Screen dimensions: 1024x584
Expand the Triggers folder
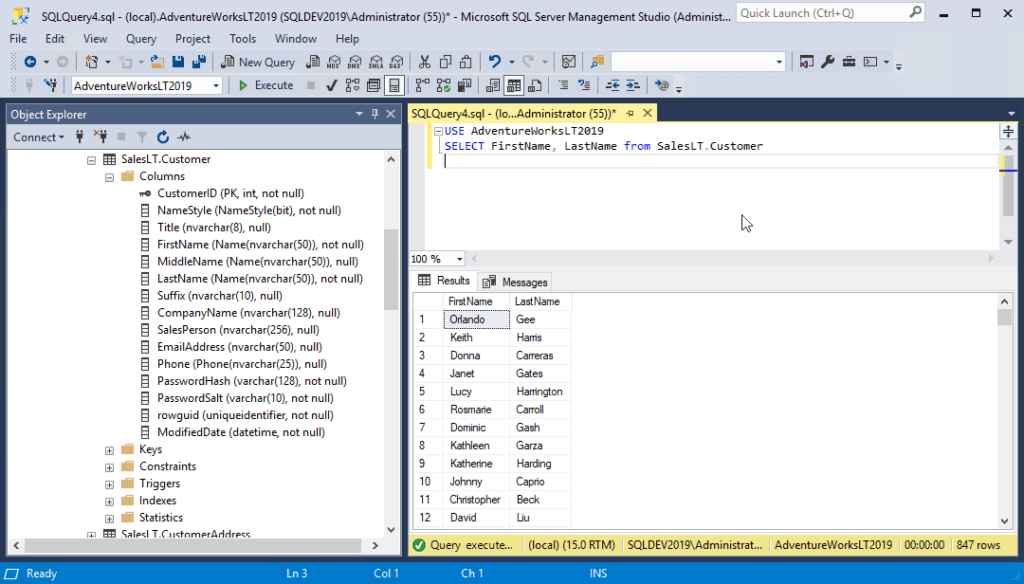[x=109, y=484]
